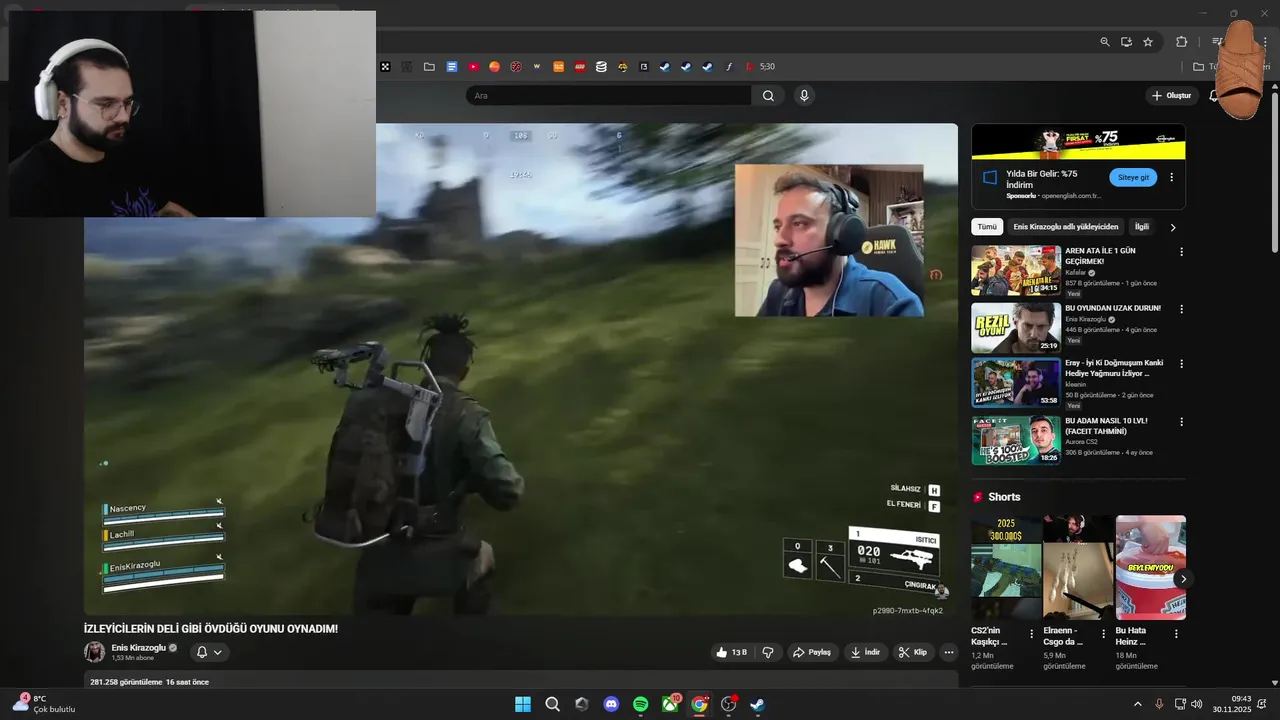1280x720 pixels.
Task: Open the 09:43 clock and date flyout
Action: tap(1232, 704)
